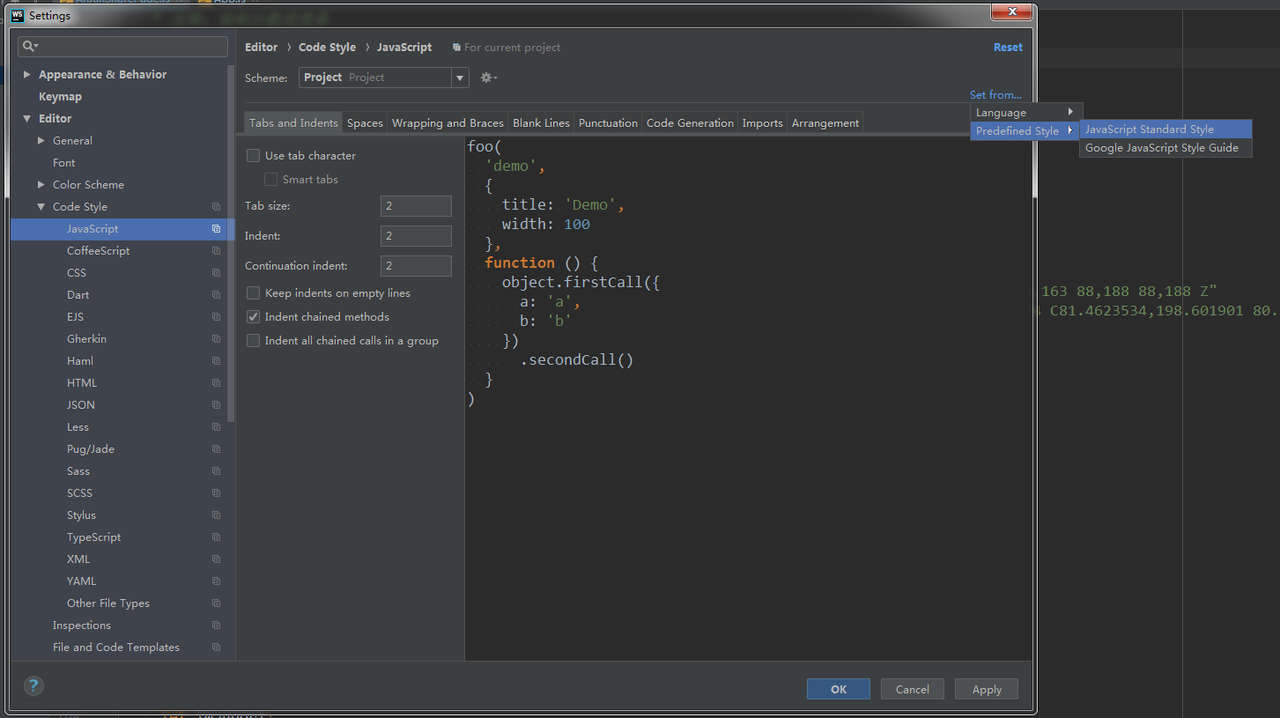
Task: Click the project-level icon beside Code Style row
Action: point(216,207)
